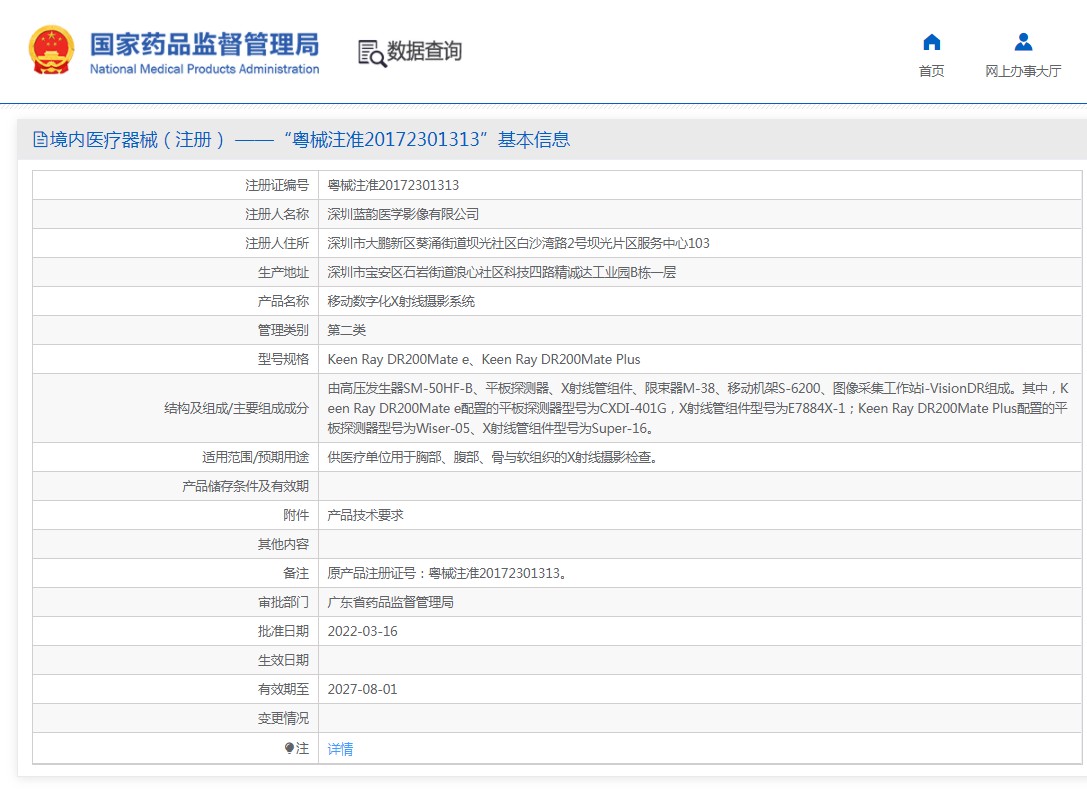Viewport: 1087px width, 793px height.
Task: Click the 批准日期 label
Action: (283, 631)
